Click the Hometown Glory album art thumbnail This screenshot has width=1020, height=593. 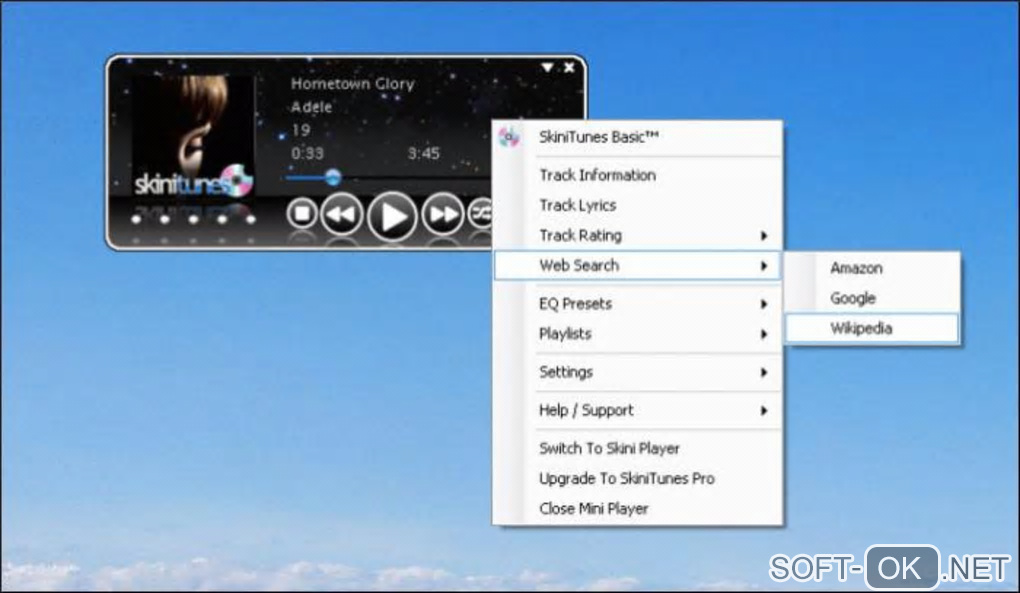point(193,136)
